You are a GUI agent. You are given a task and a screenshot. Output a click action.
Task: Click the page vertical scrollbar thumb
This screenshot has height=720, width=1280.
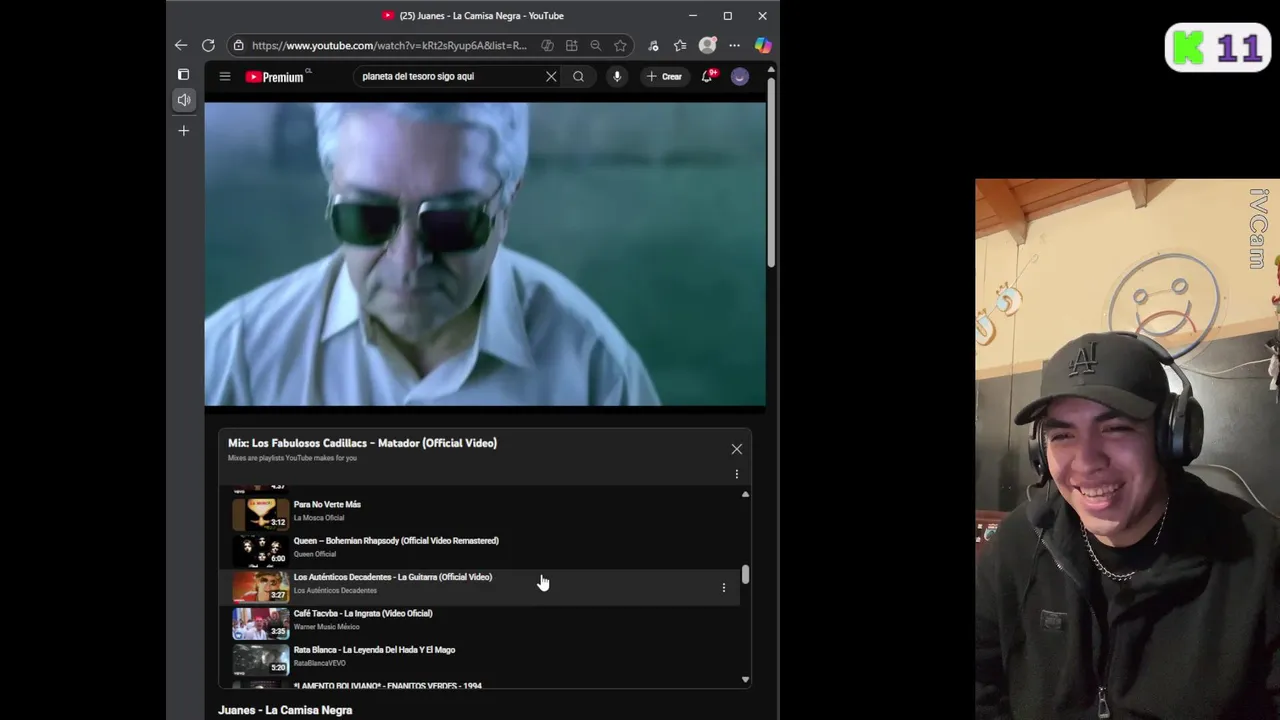771,172
